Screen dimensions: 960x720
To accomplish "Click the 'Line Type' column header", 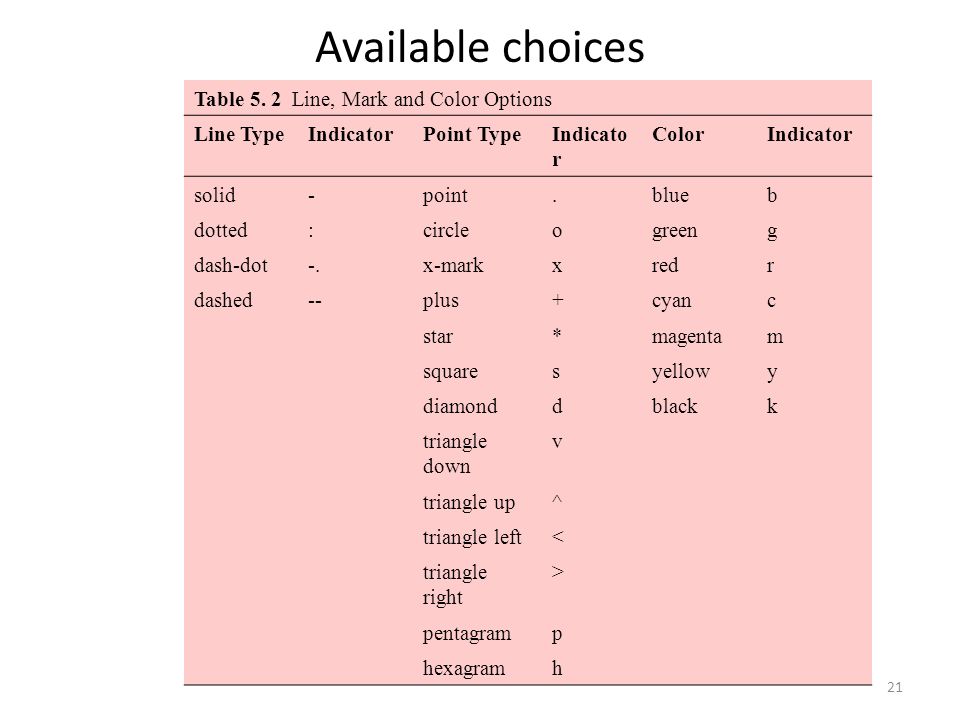I will coord(239,135).
